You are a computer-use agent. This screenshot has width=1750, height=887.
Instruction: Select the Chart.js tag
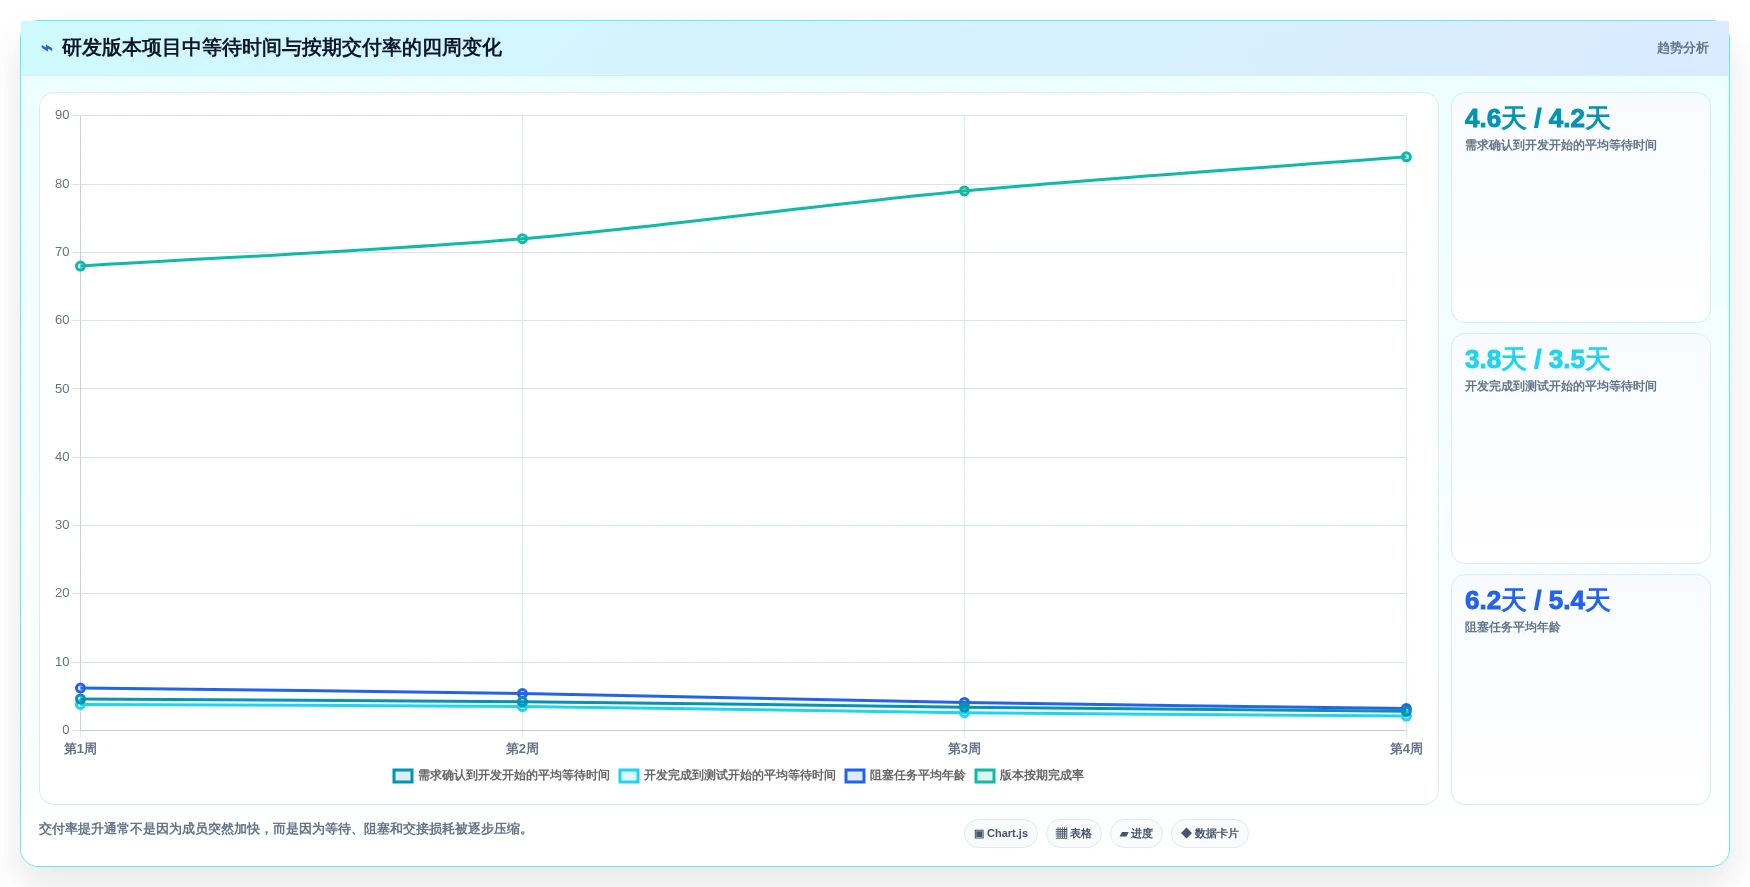(x=1001, y=834)
